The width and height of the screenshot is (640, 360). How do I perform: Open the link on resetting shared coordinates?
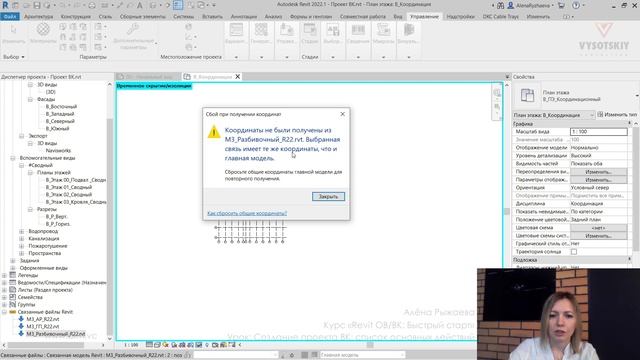(247, 213)
